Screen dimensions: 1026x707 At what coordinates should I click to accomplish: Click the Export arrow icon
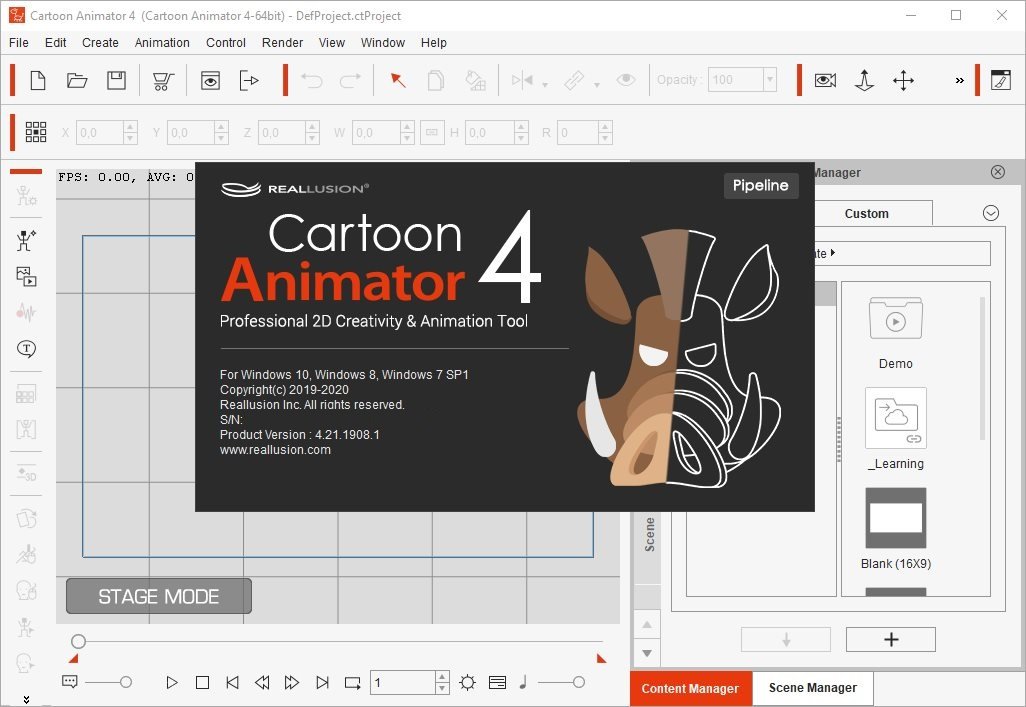(249, 80)
